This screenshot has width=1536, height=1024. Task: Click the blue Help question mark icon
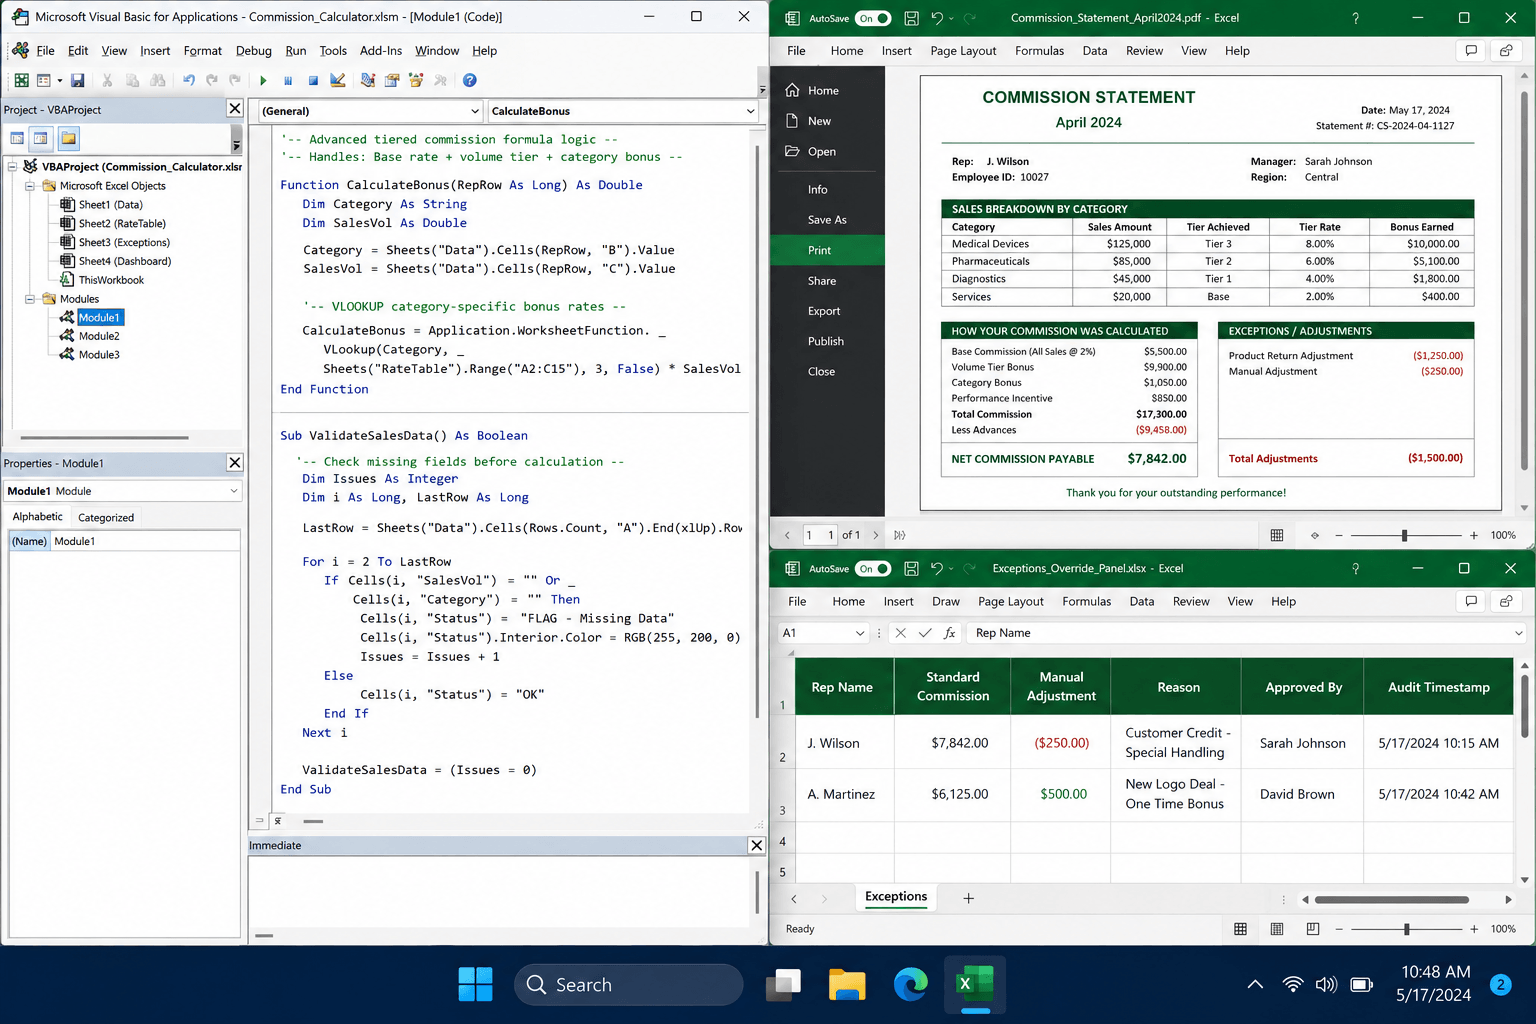pos(469,80)
